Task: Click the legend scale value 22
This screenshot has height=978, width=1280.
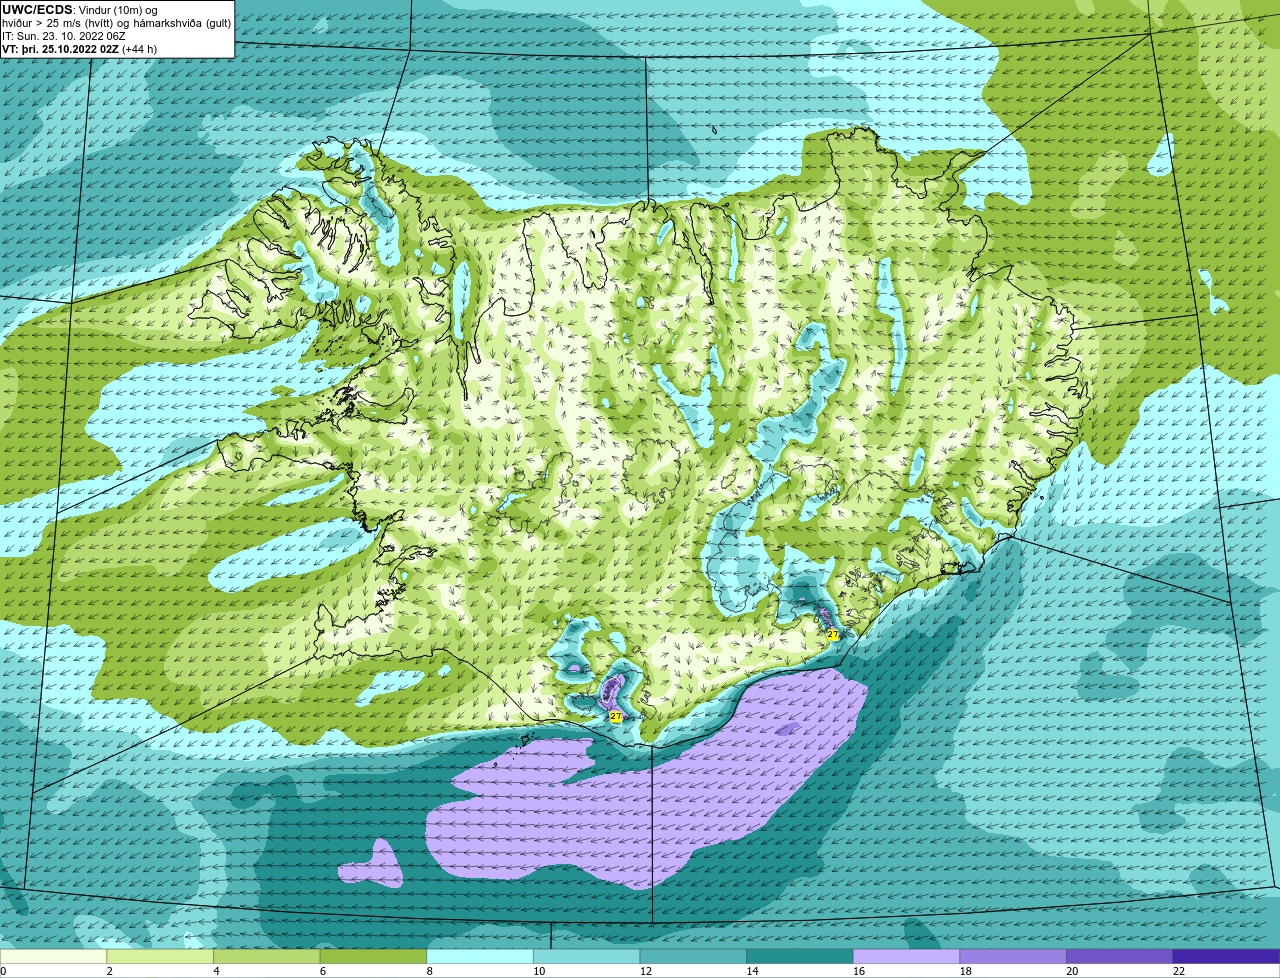Action: (1179, 971)
